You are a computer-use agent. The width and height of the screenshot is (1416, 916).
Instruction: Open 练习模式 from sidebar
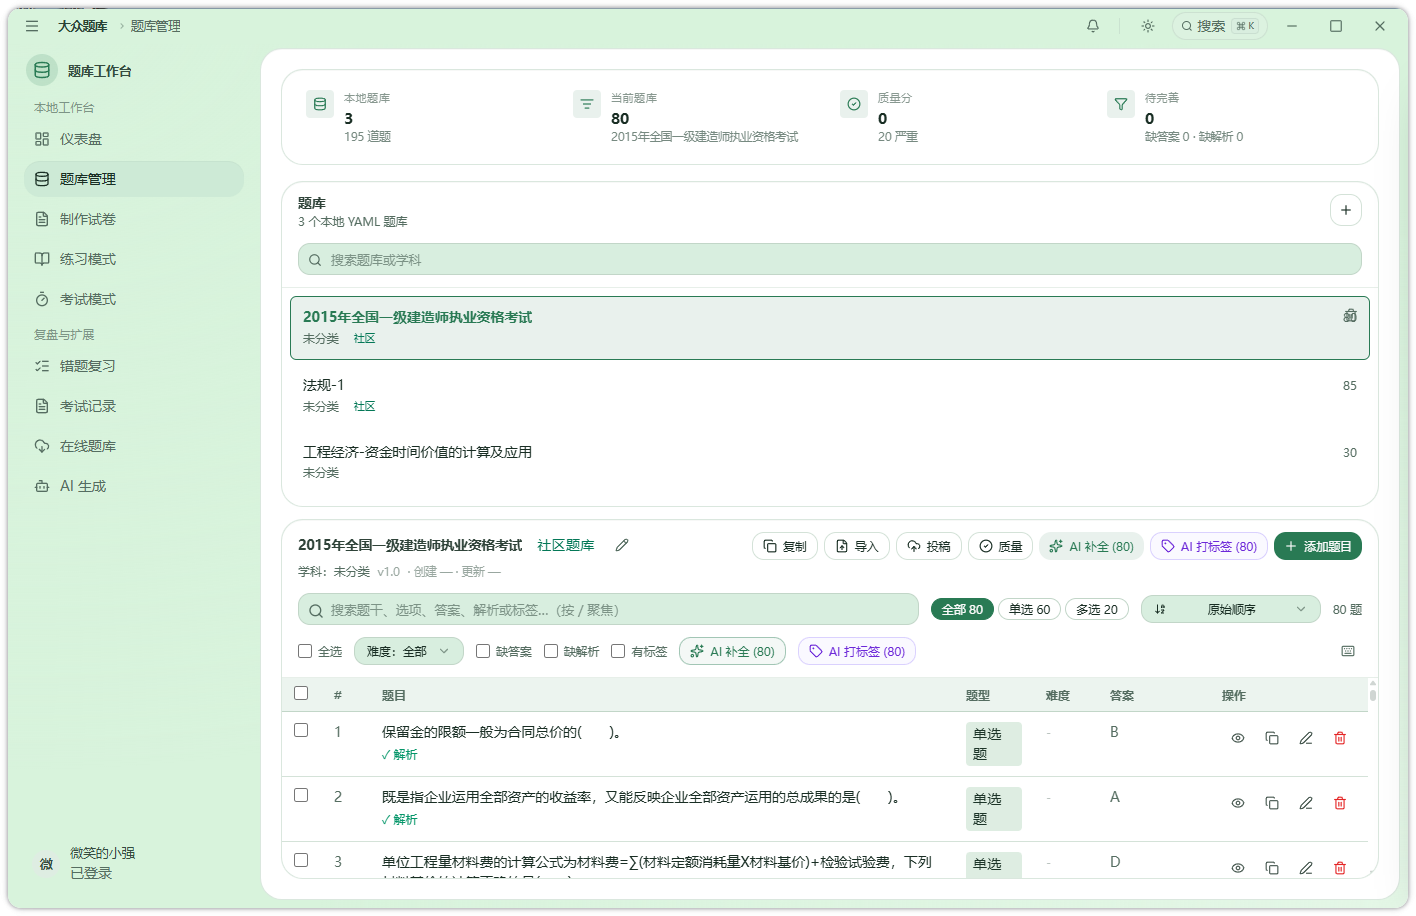(x=134, y=259)
